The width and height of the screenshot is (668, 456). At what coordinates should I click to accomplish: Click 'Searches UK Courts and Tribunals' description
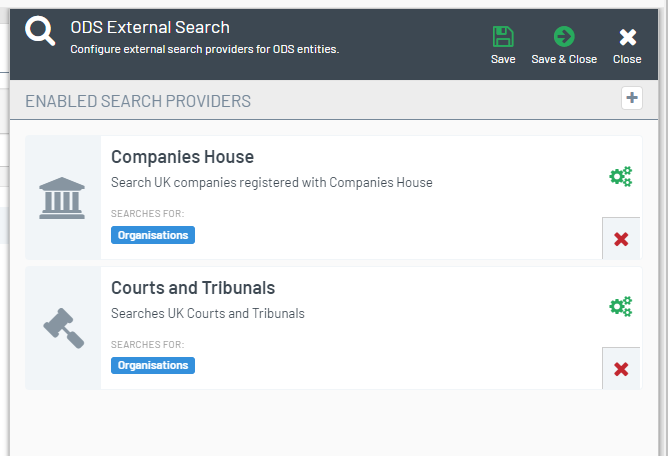point(208,313)
